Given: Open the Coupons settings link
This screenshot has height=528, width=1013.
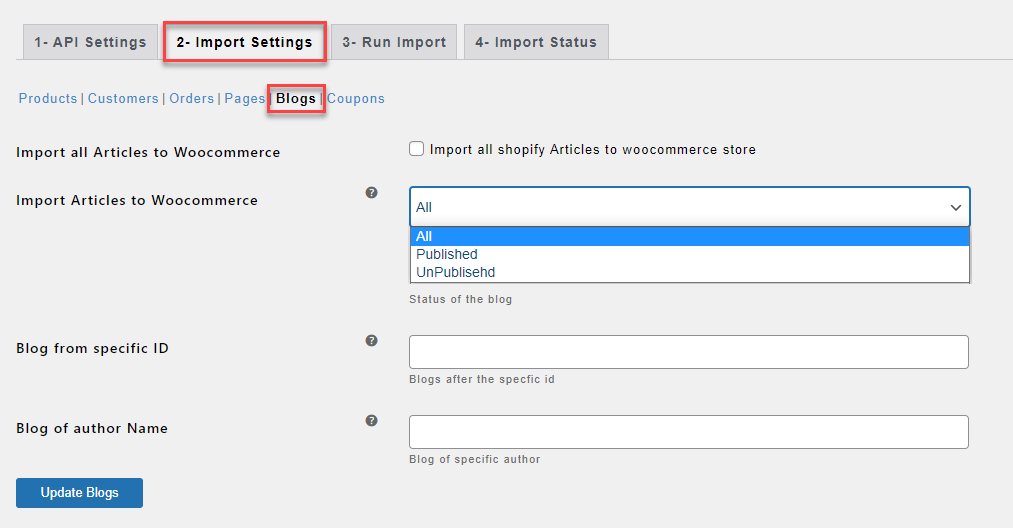Looking at the screenshot, I should click(x=356, y=98).
